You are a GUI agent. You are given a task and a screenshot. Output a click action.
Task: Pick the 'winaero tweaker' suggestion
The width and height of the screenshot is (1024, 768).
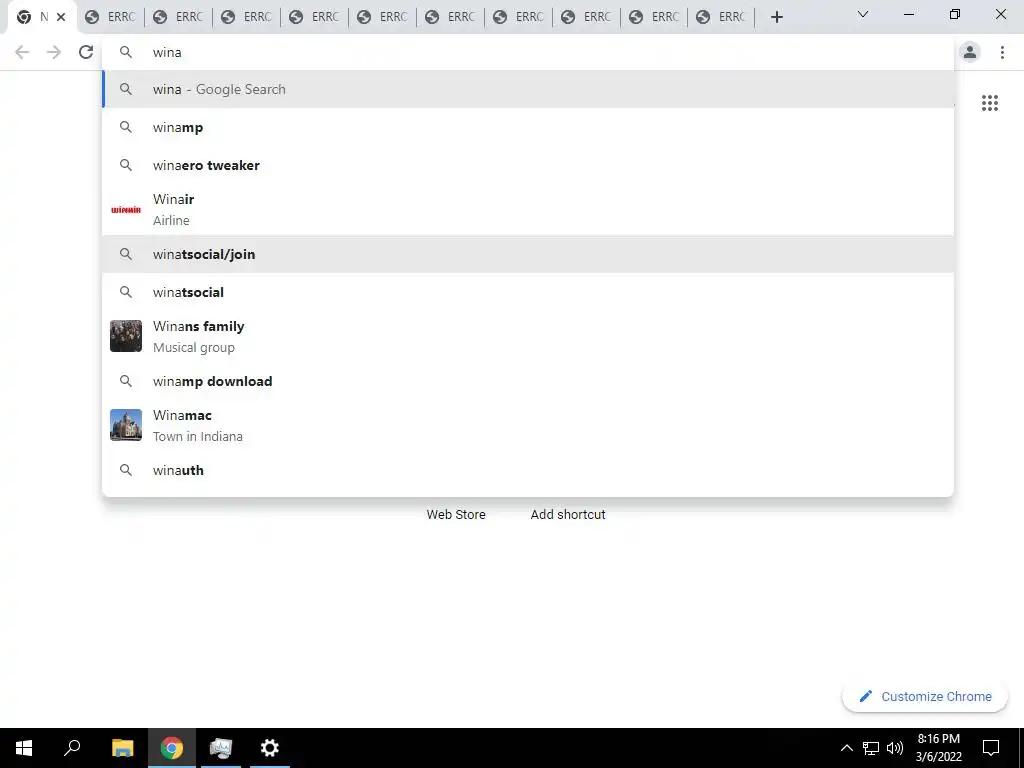click(528, 165)
